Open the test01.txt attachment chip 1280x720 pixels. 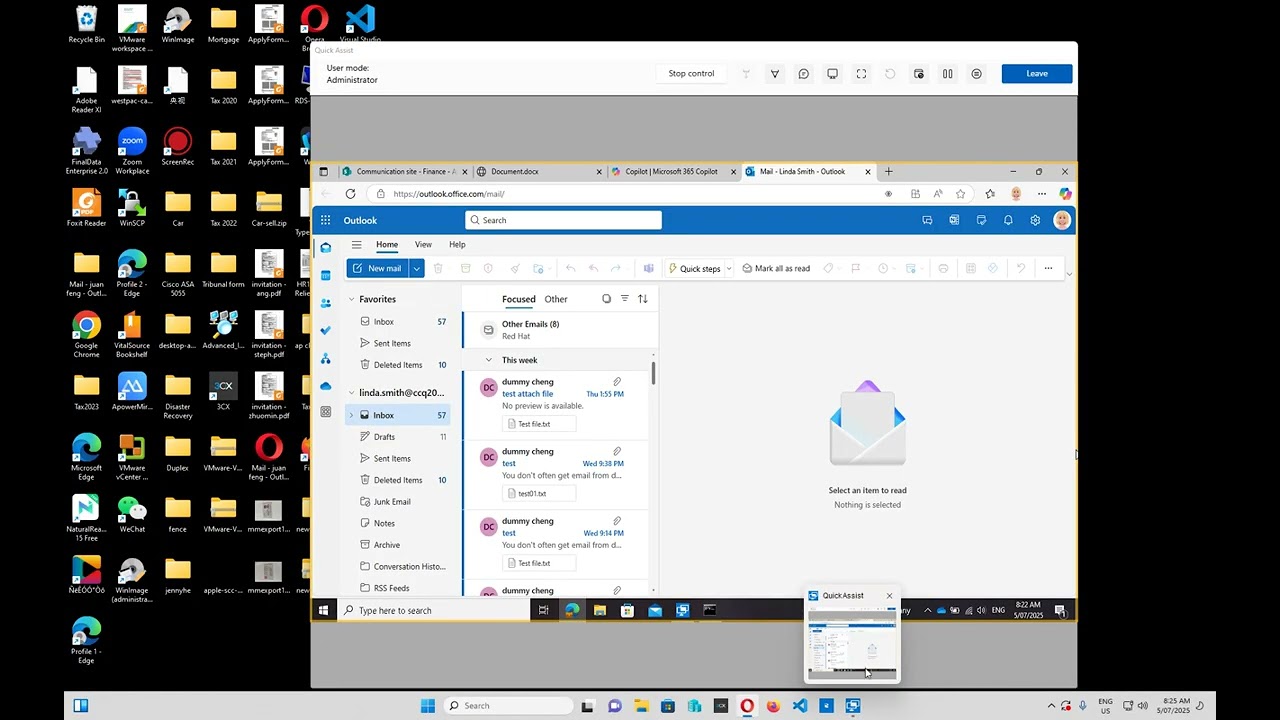pyautogui.click(x=538, y=493)
